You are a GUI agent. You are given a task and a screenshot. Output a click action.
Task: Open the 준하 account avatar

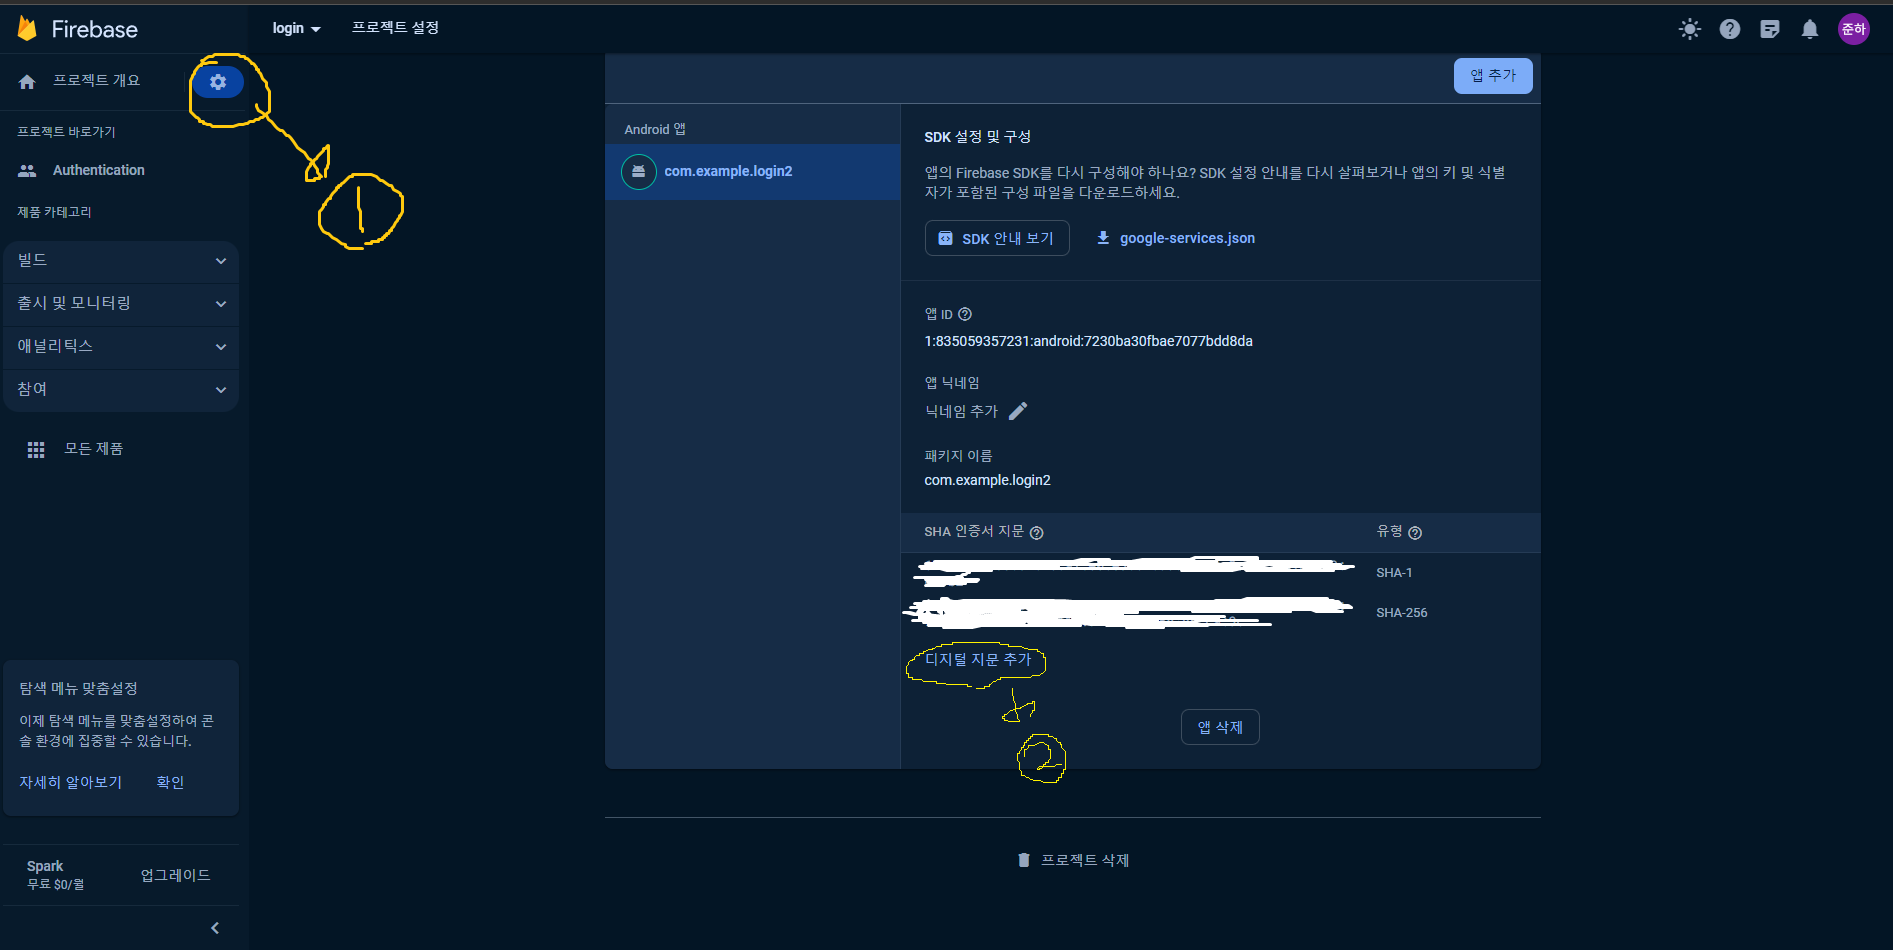(x=1854, y=29)
